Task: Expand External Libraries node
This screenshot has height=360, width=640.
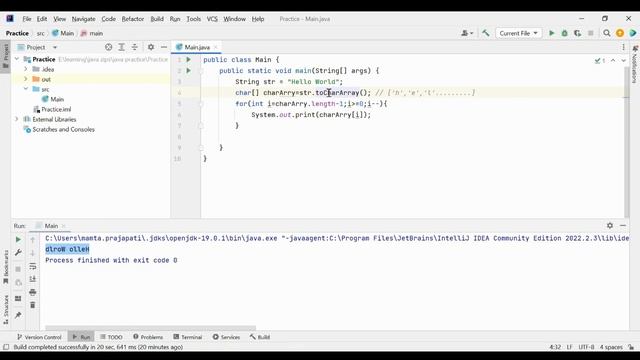Action: coord(17,119)
